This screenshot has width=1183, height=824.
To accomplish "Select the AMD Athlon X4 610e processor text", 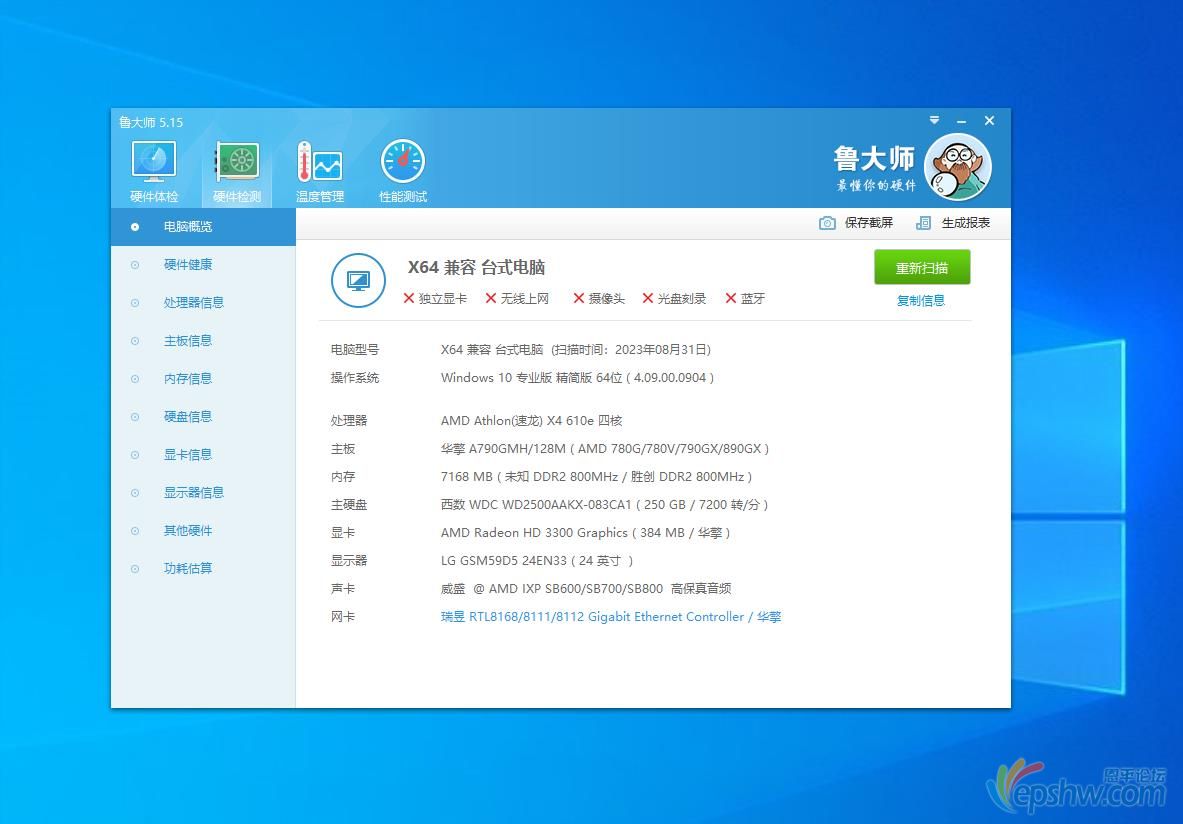I will coord(532,421).
